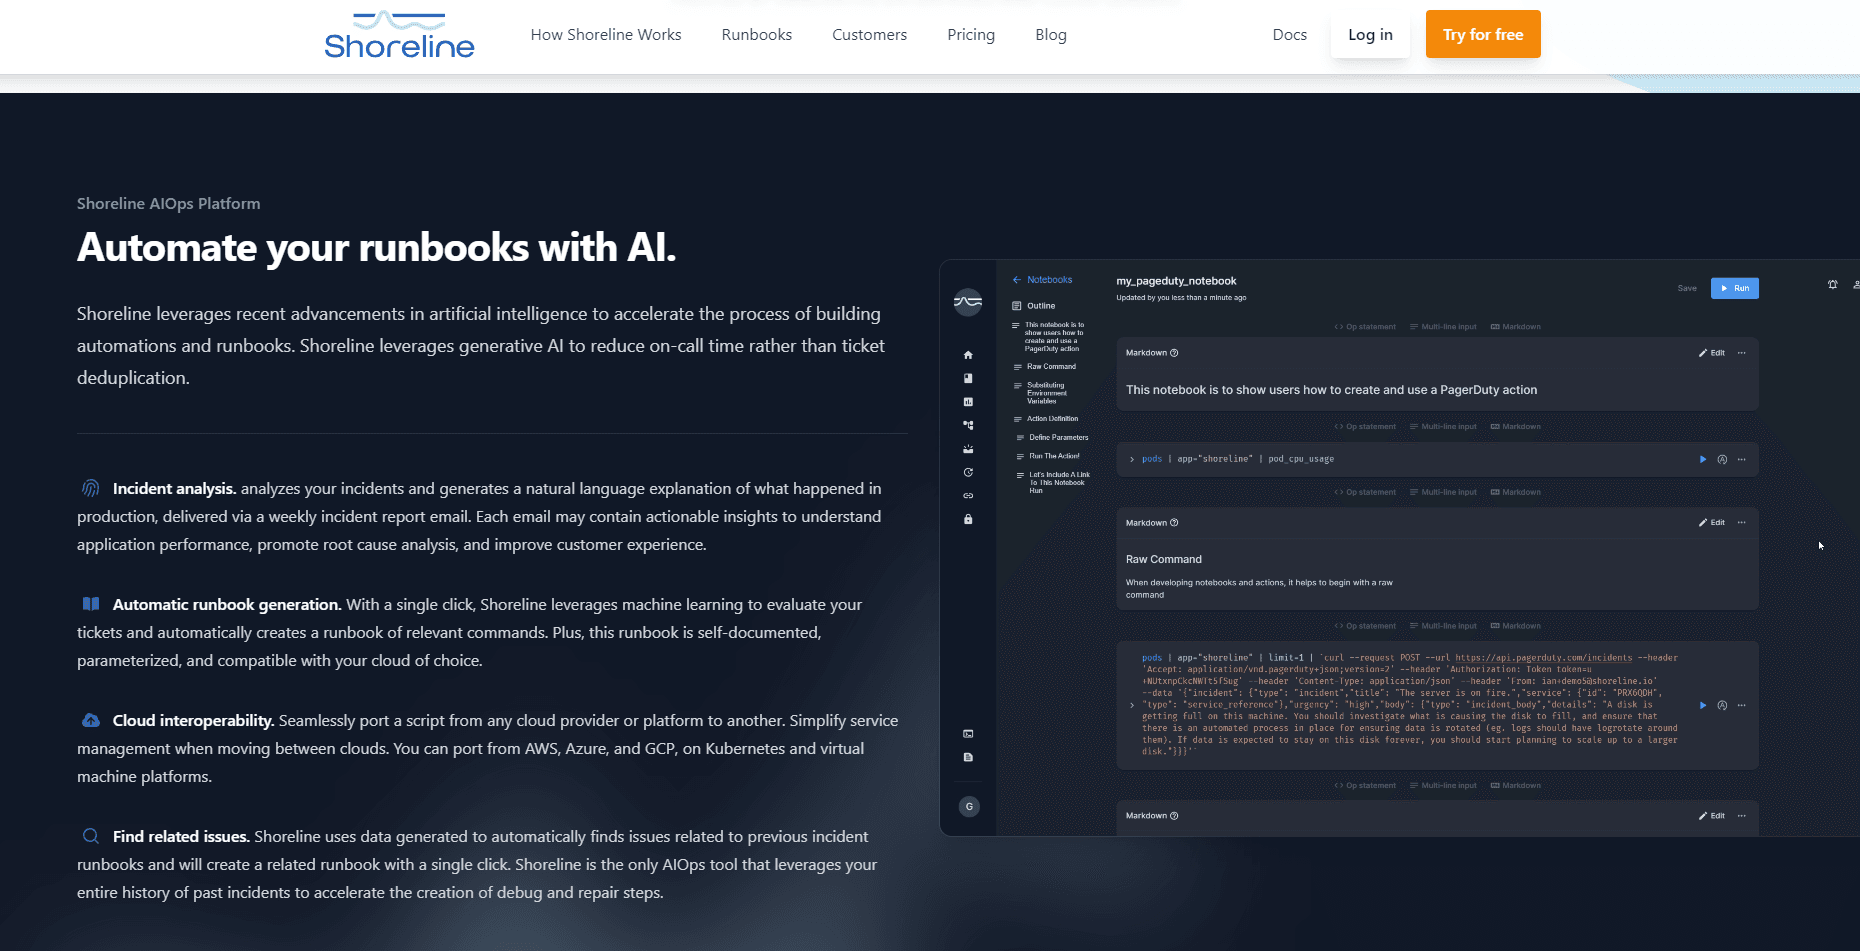Select the Op statement cell mode
This screenshot has height=951, width=1860.
point(1364,326)
